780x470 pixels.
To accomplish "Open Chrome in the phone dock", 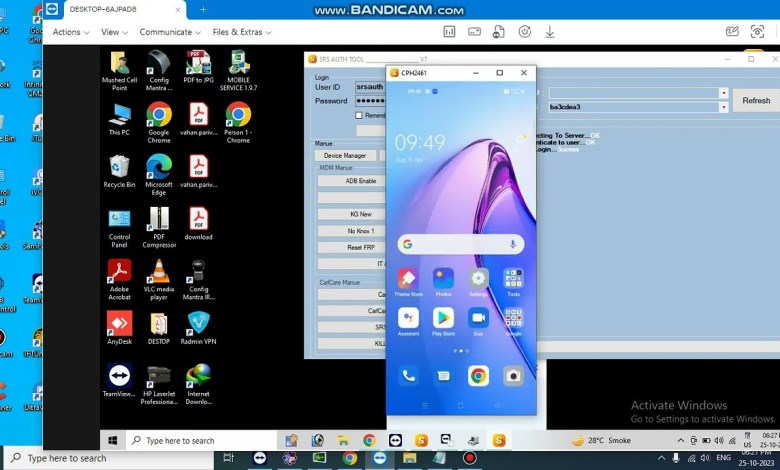I will point(478,376).
